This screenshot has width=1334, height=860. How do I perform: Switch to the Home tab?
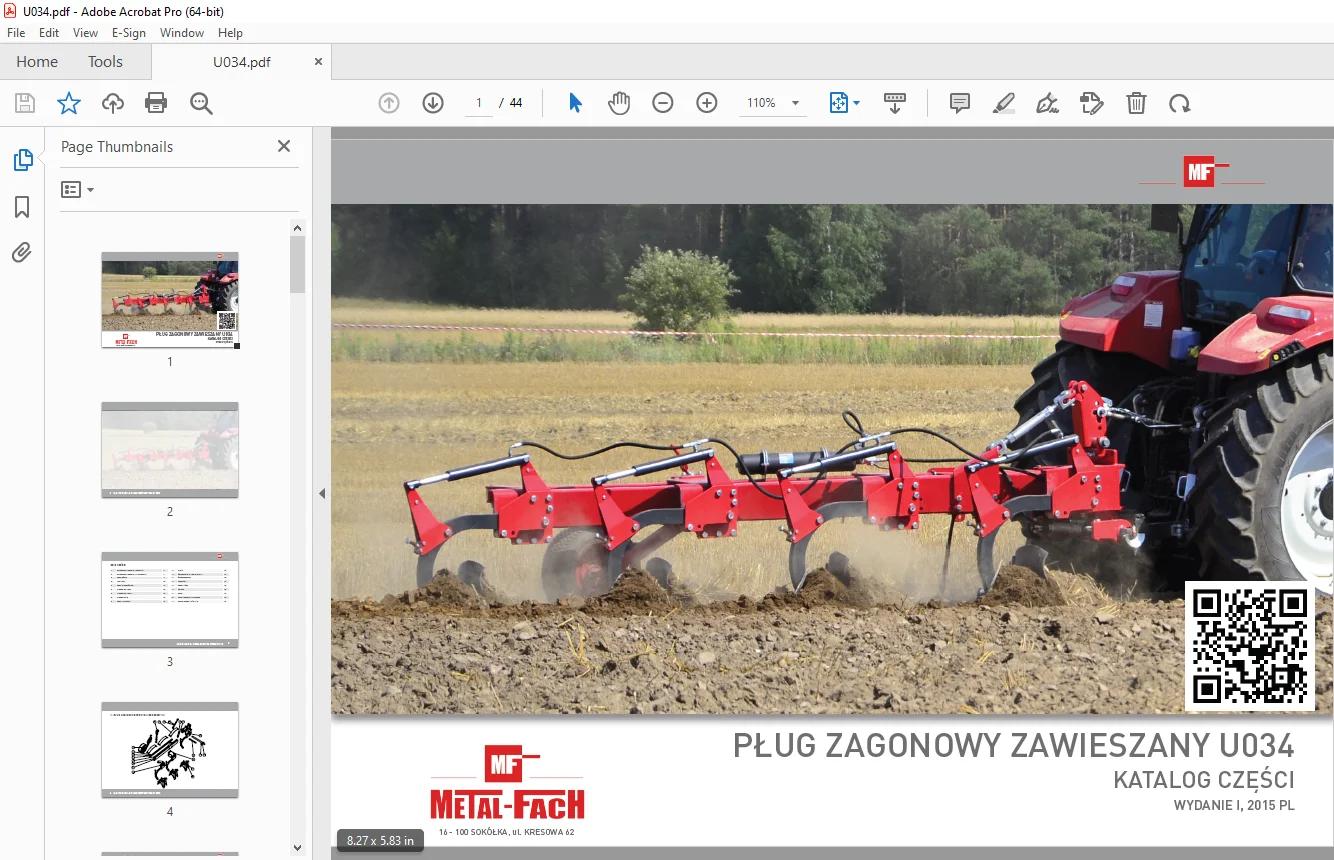37,61
